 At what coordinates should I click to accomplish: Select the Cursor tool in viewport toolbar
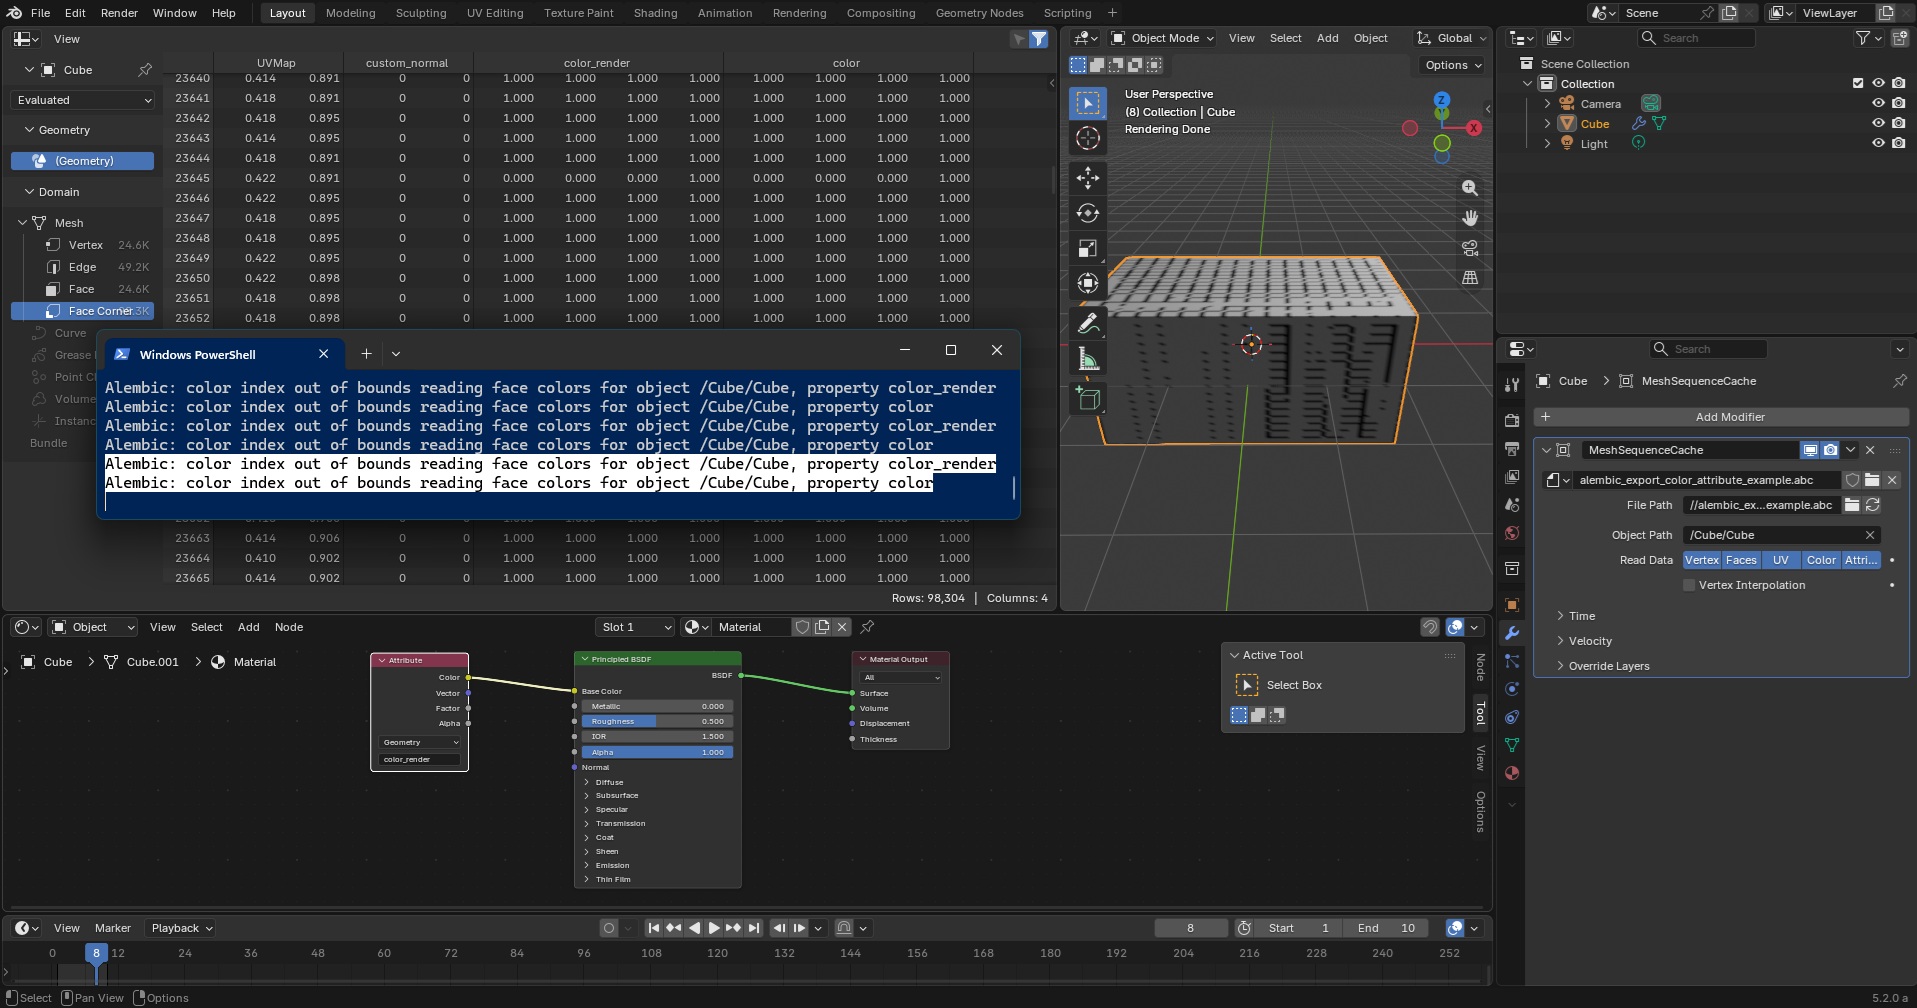click(1088, 139)
